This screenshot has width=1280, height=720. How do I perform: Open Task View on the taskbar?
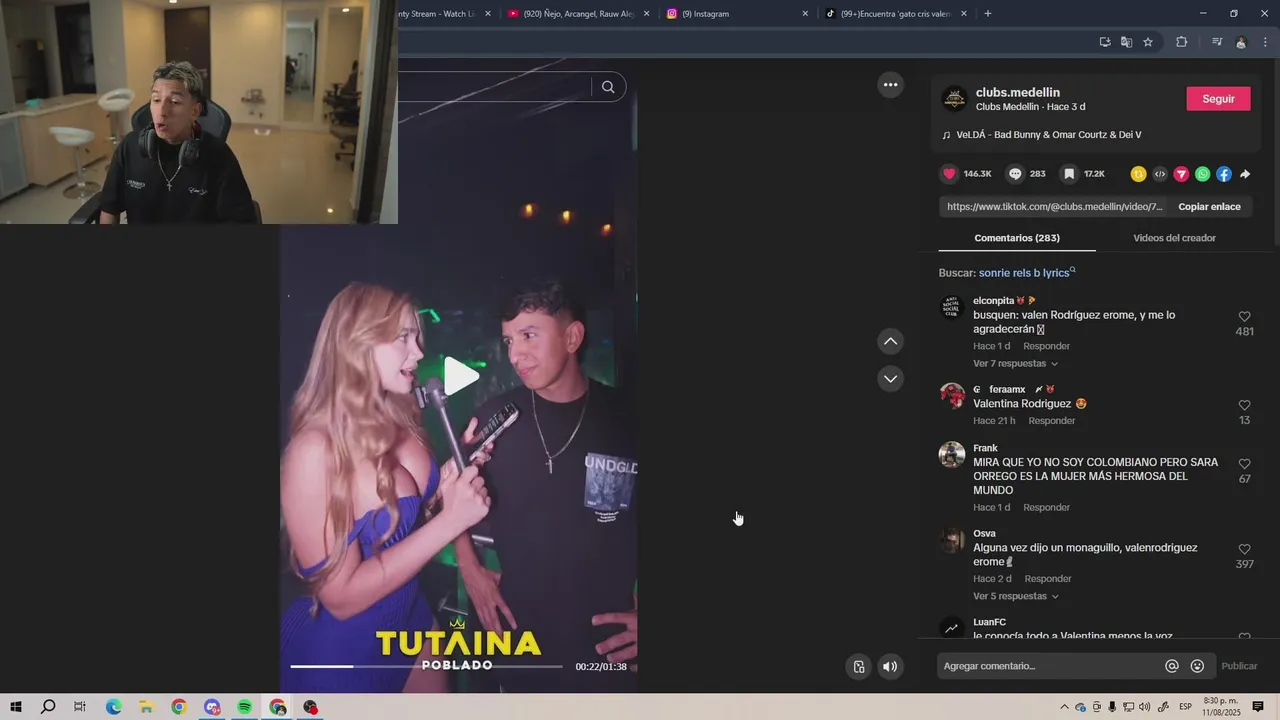pos(80,707)
